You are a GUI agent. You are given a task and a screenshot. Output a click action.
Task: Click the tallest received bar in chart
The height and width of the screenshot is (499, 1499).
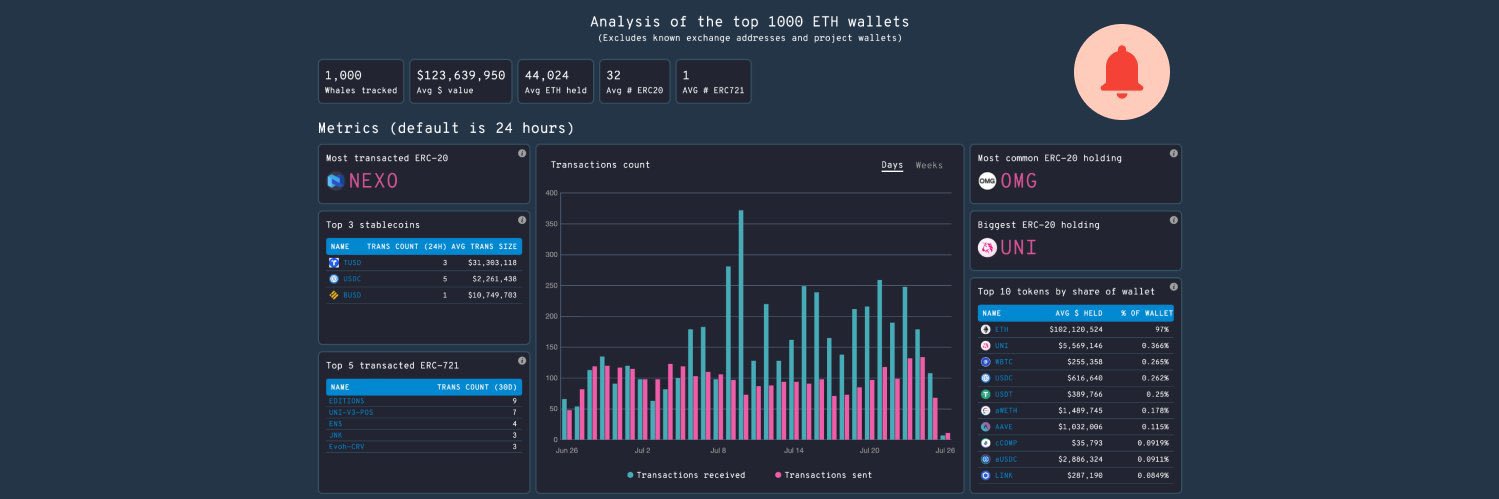pos(741,325)
